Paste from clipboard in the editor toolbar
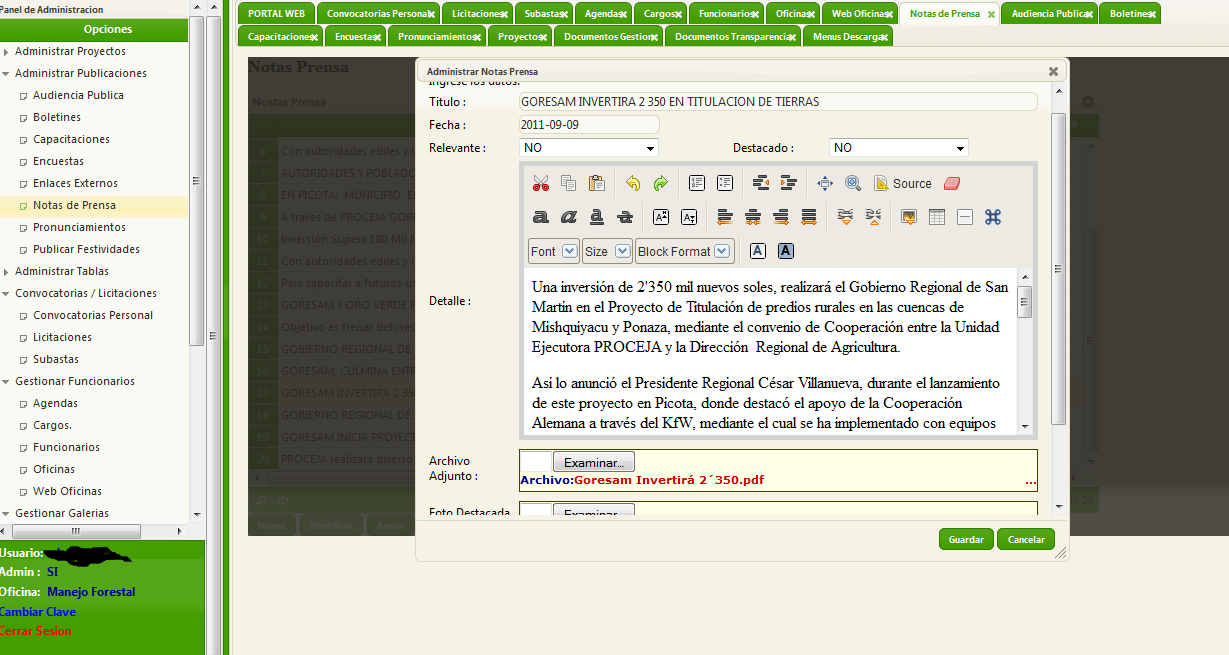 pos(596,183)
